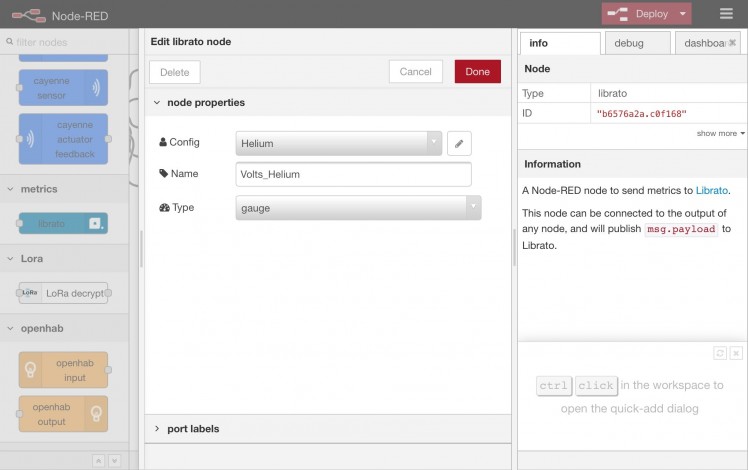Switch to the dashboard tab
Image resolution: width=748 pixels, height=470 pixels.
tap(705, 43)
